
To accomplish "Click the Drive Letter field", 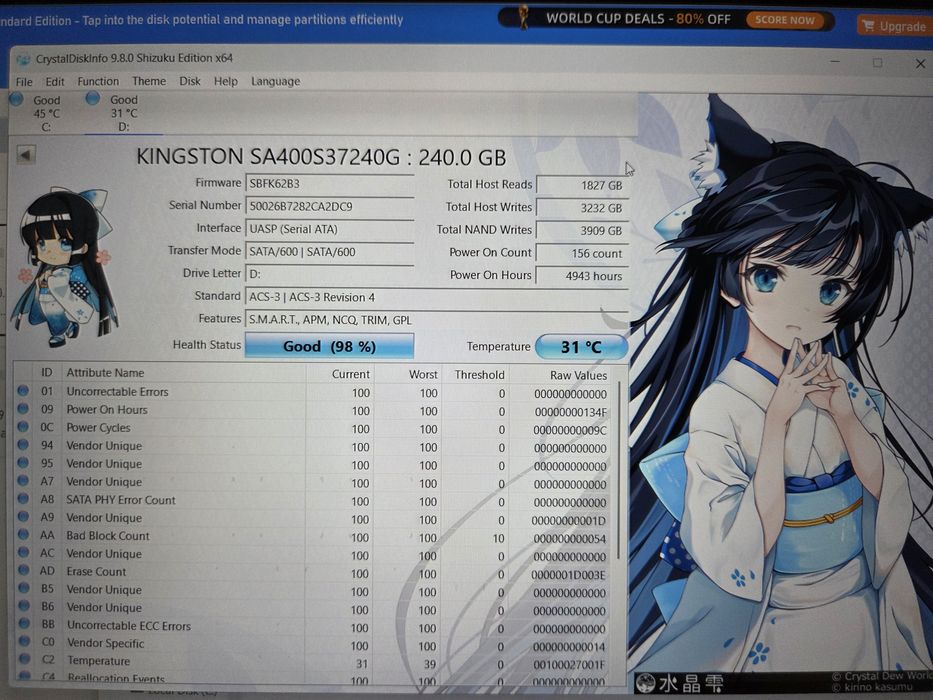I will click(x=330, y=274).
